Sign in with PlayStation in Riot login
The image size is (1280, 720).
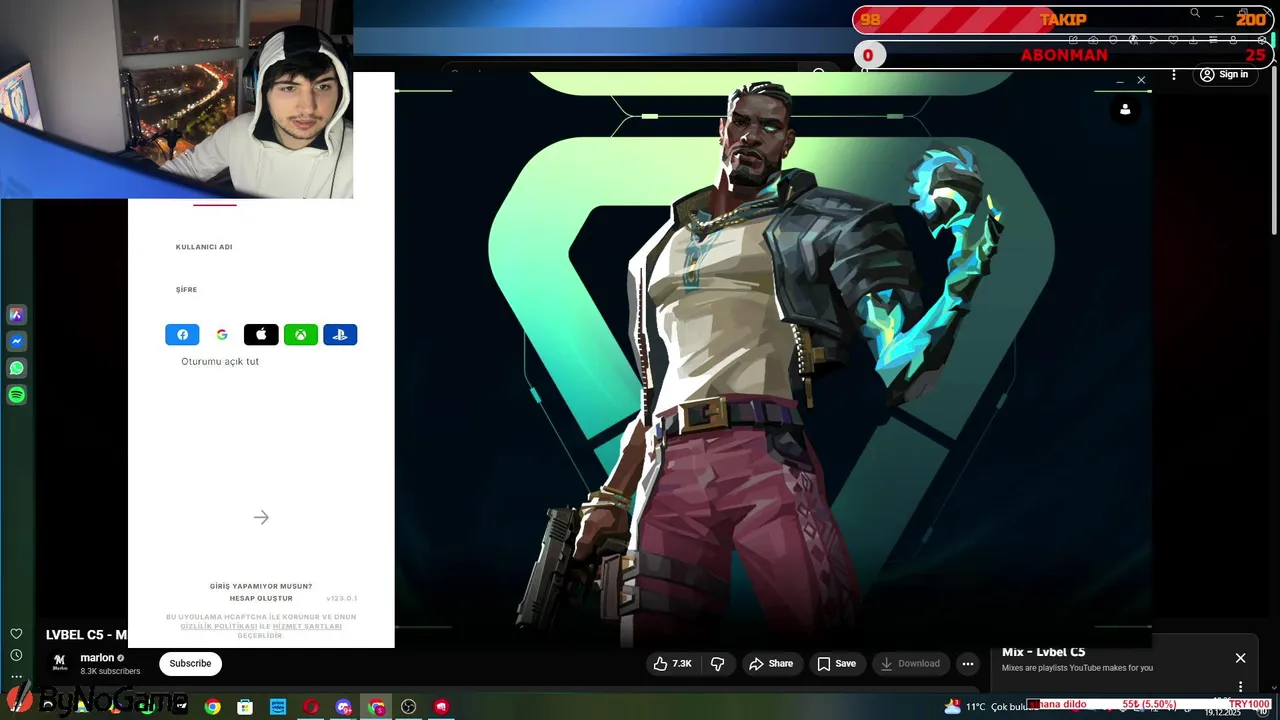coord(340,335)
